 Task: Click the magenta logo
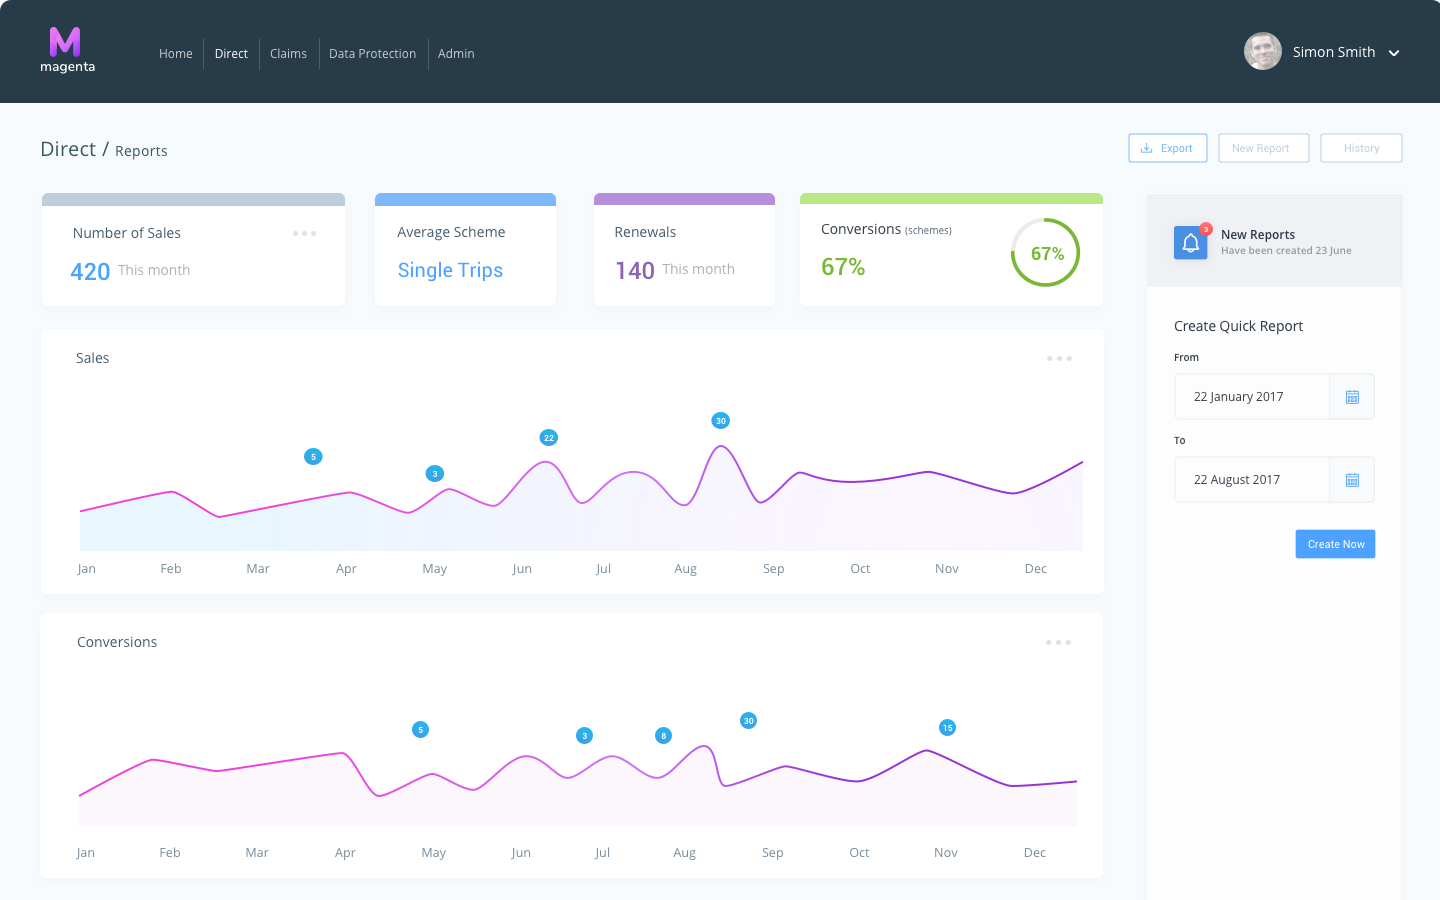point(67,50)
